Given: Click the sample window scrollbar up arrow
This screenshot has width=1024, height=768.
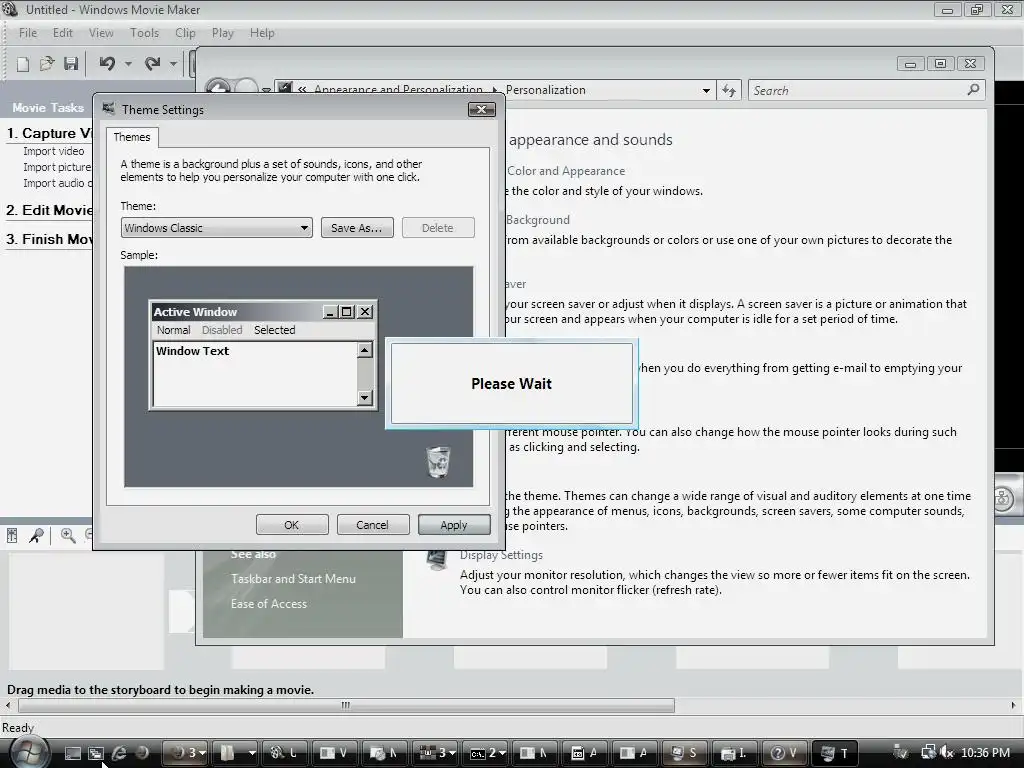Looking at the screenshot, I should pos(365,351).
